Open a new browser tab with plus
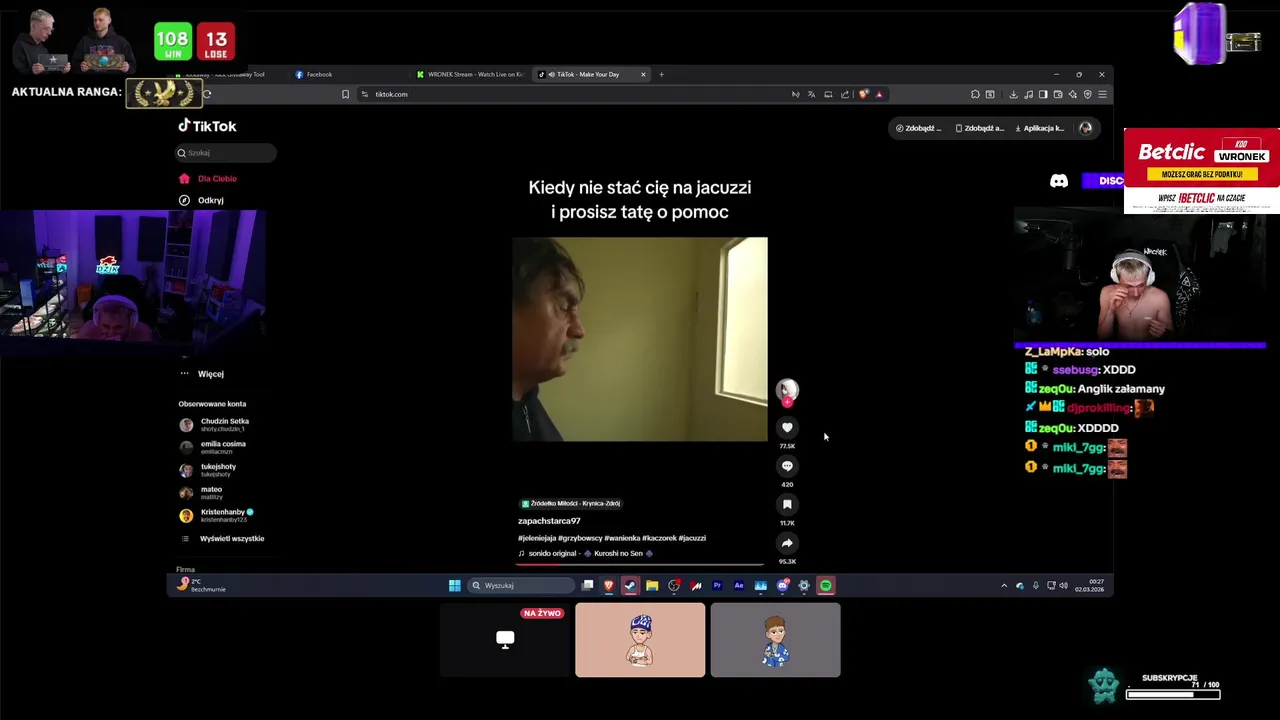The width and height of the screenshot is (1280, 720). tap(661, 74)
